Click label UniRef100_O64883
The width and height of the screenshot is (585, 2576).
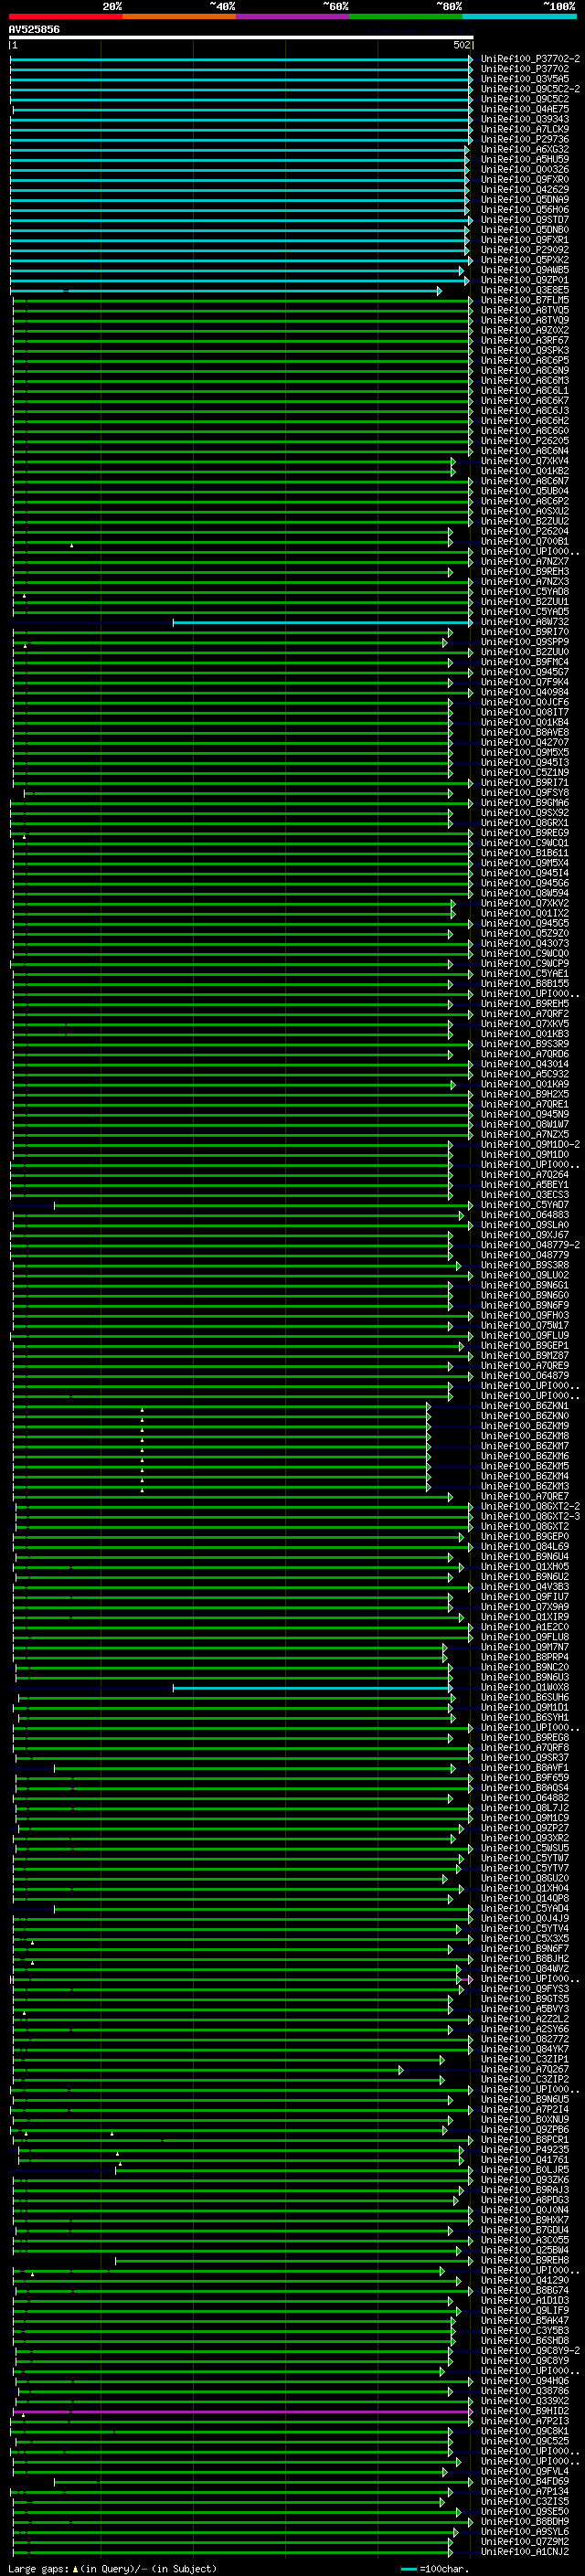pos(525,1215)
